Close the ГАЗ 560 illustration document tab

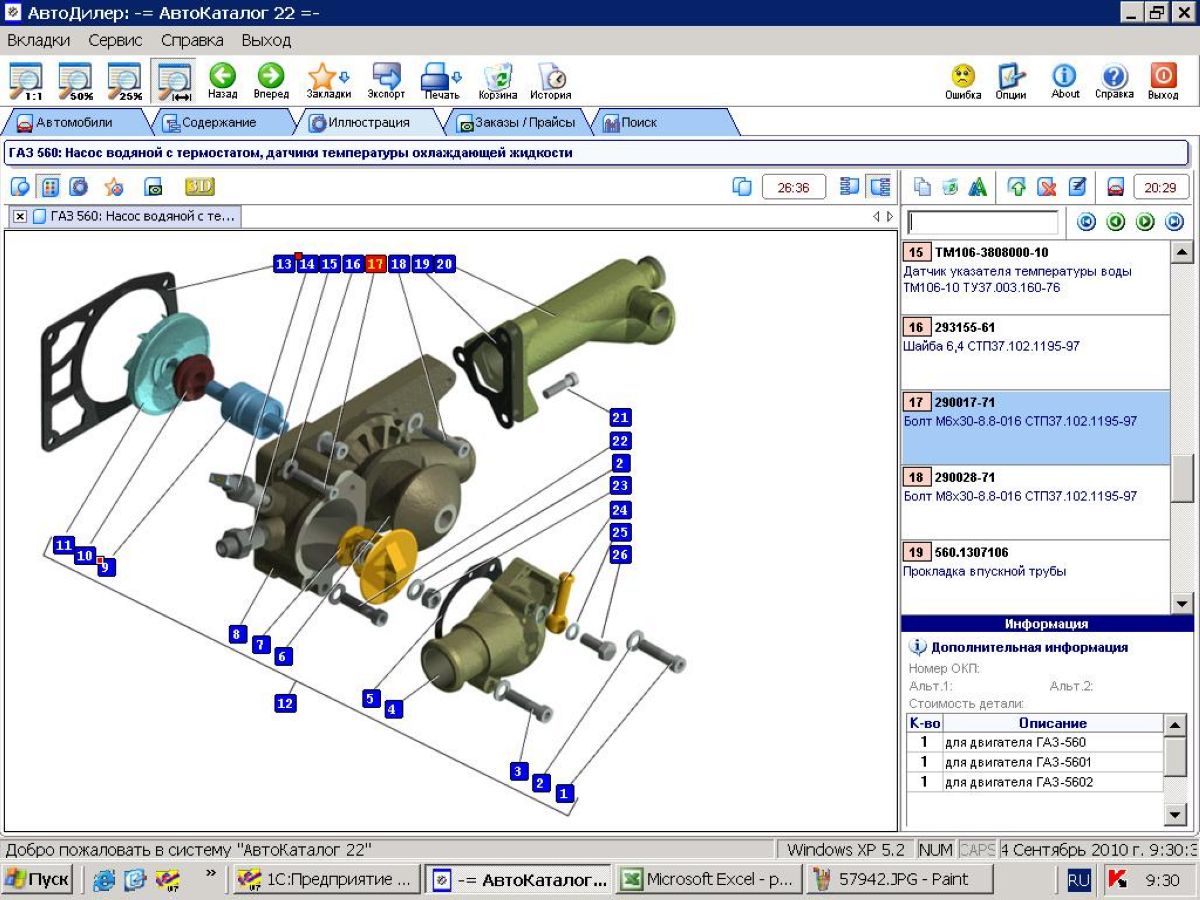[x=20, y=216]
